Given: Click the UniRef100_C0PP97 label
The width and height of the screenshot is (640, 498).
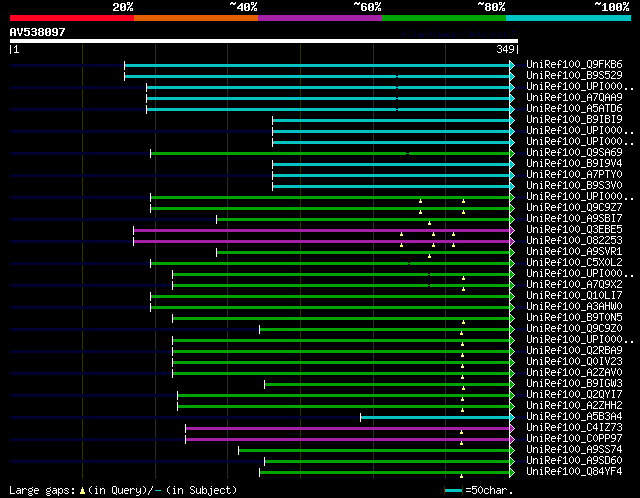Looking at the screenshot, I should pyautogui.click(x=574, y=439).
